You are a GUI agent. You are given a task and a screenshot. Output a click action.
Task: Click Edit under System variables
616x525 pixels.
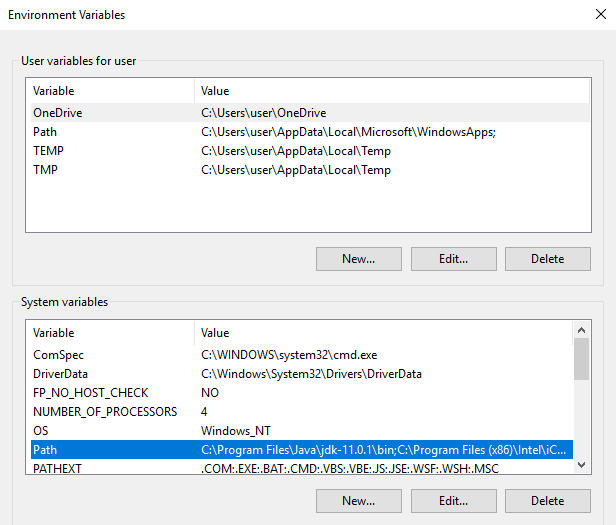[x=454, y=501]
